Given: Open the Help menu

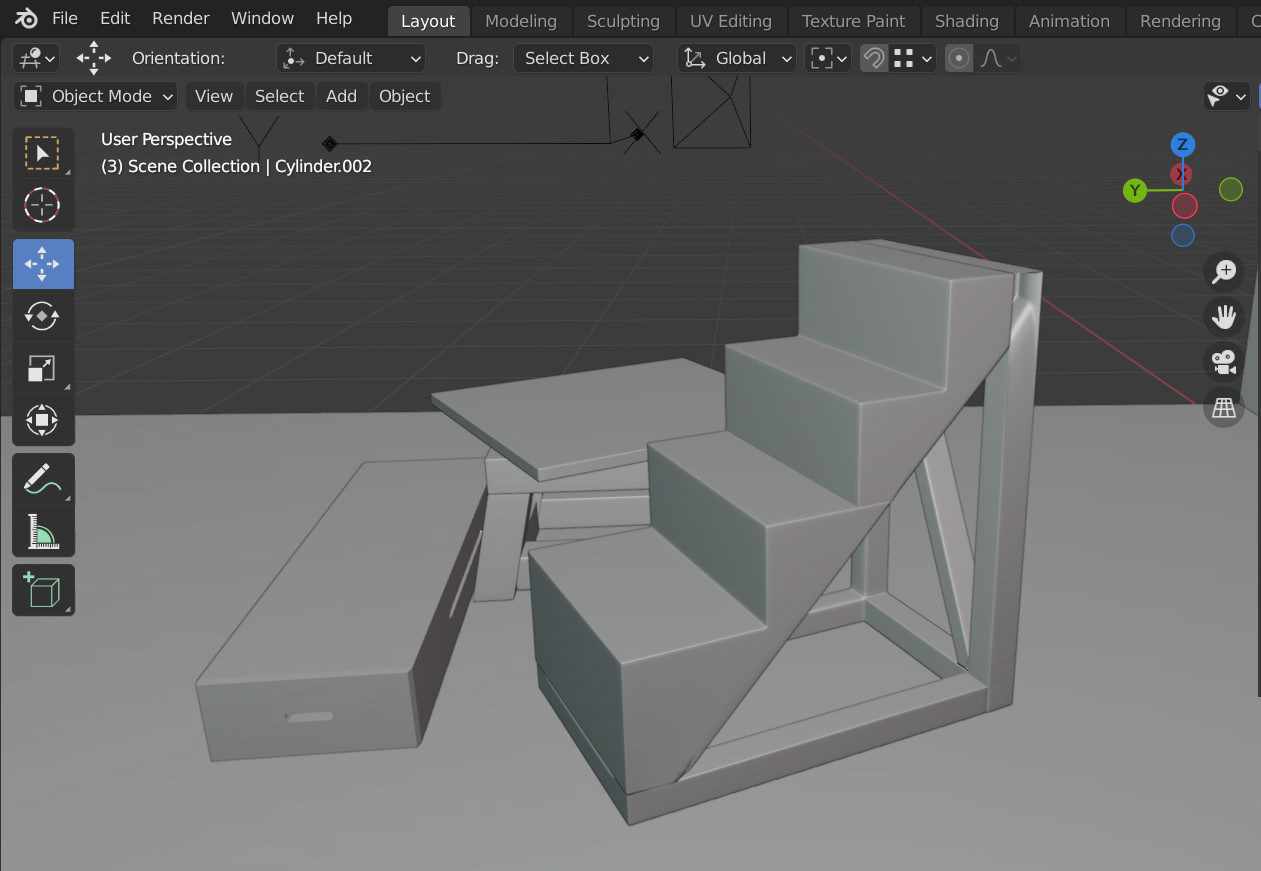Looking at the screenshot, I should 334,18.
